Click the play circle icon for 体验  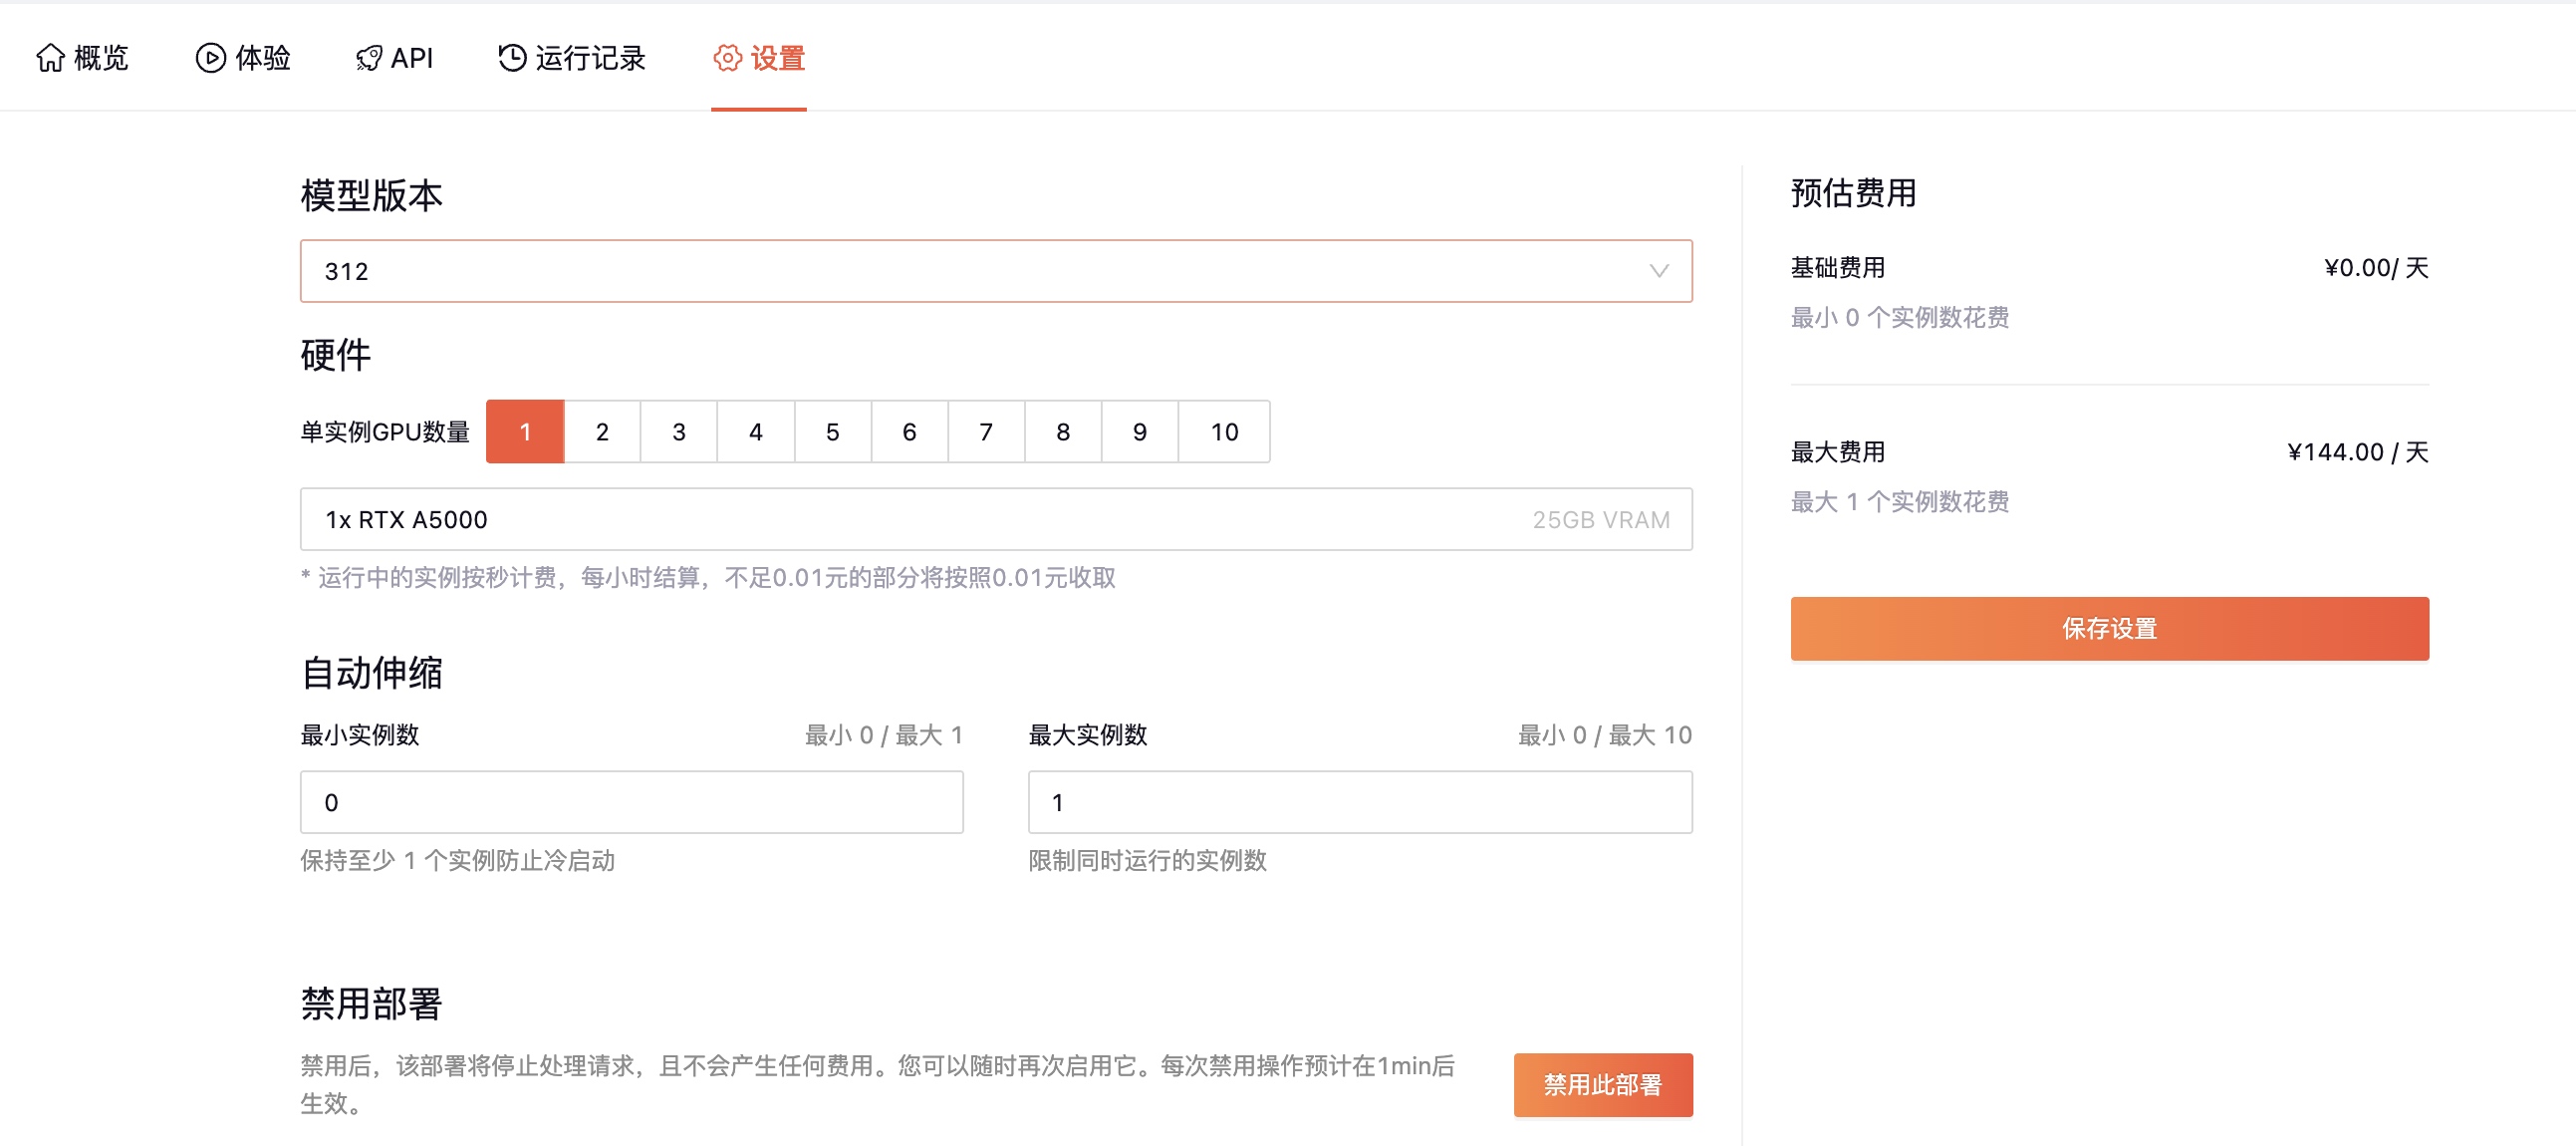pos(210,58)
